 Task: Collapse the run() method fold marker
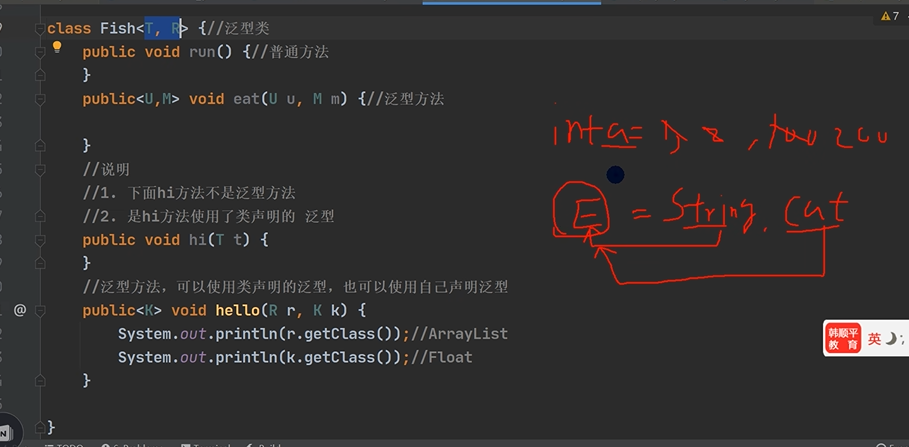tap(39, 52)
